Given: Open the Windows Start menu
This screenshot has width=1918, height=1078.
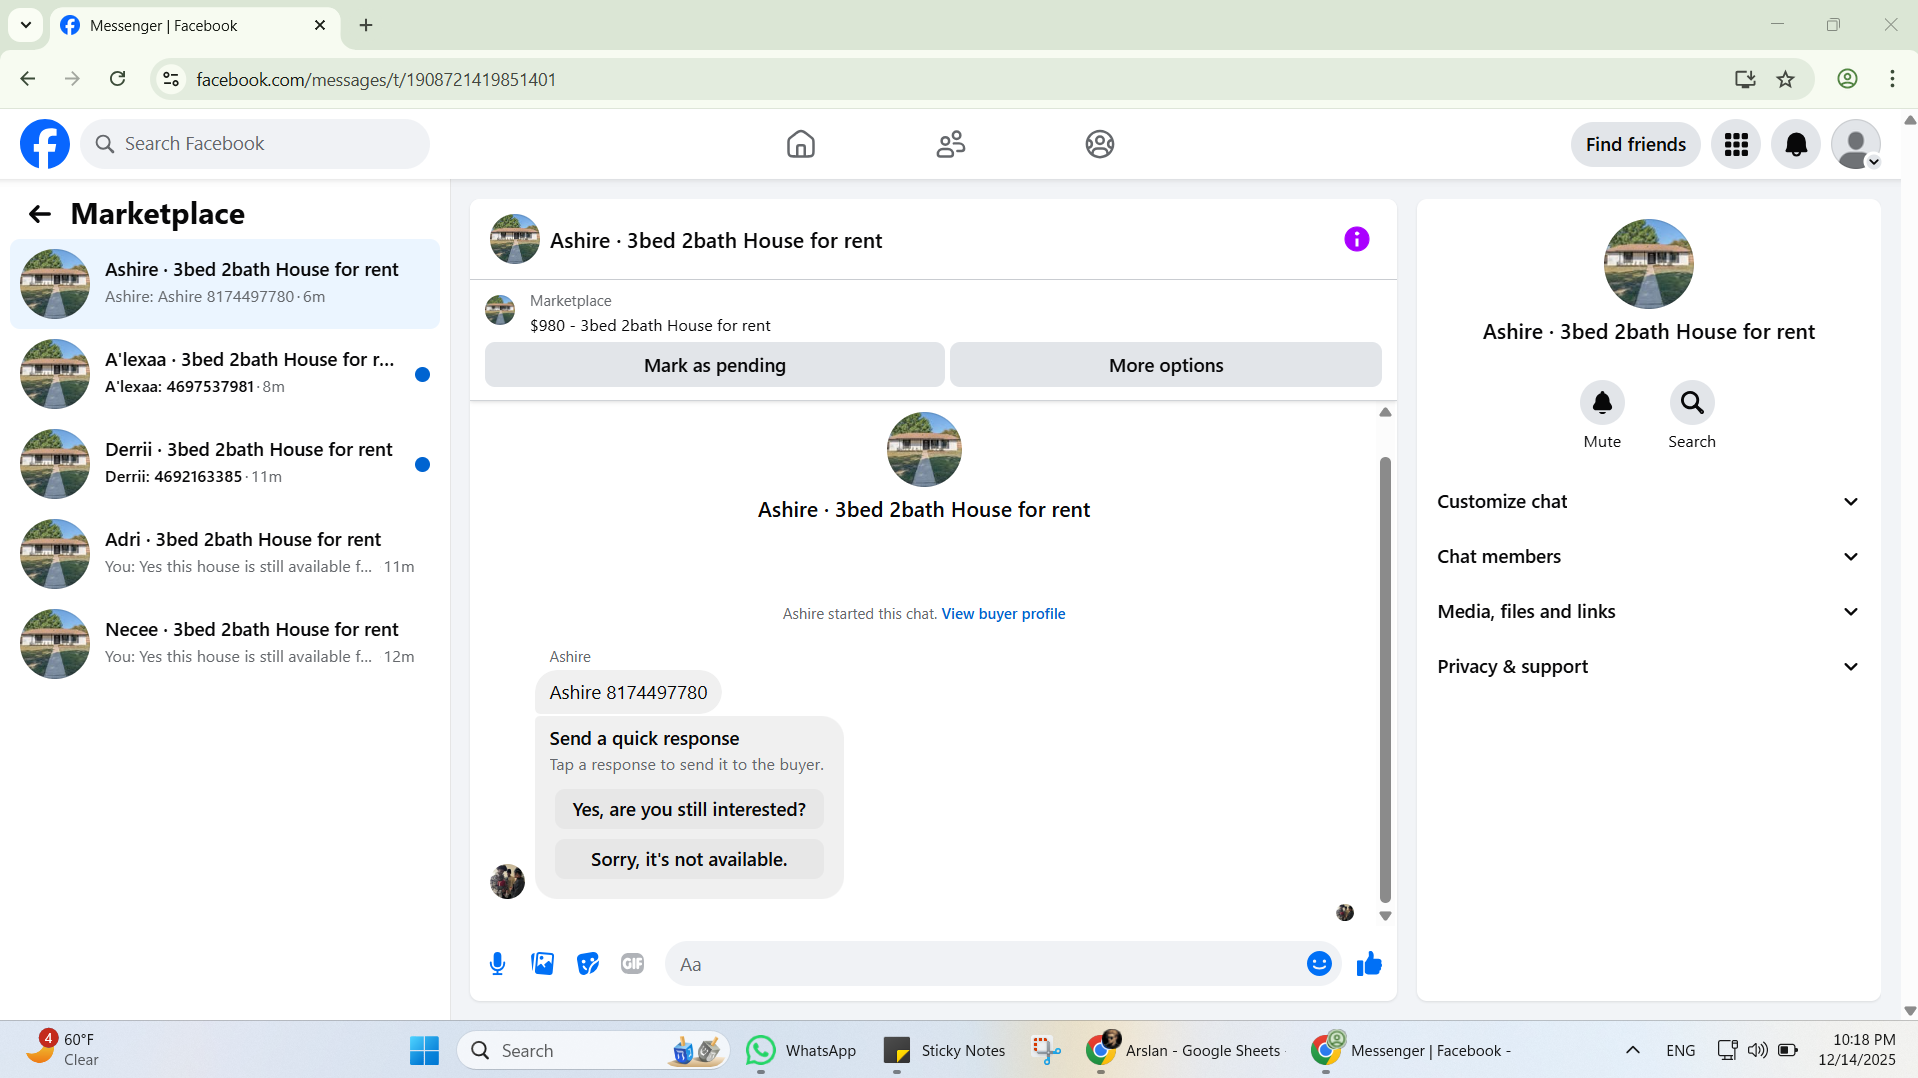Looking at the screenshot, I should click(x=424, y=1050).
